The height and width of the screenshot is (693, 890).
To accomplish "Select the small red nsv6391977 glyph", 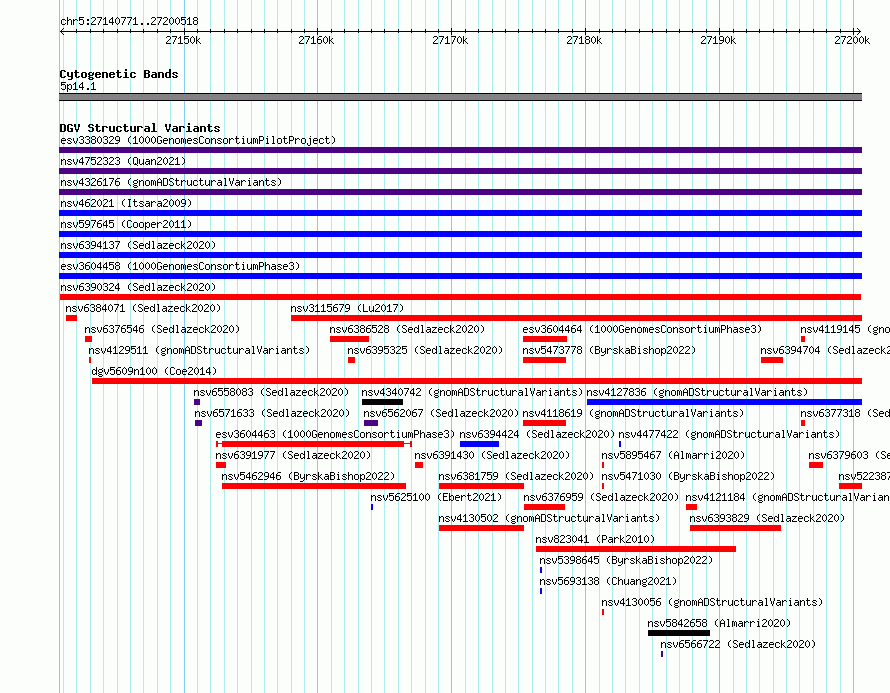I will click(221, 465).
